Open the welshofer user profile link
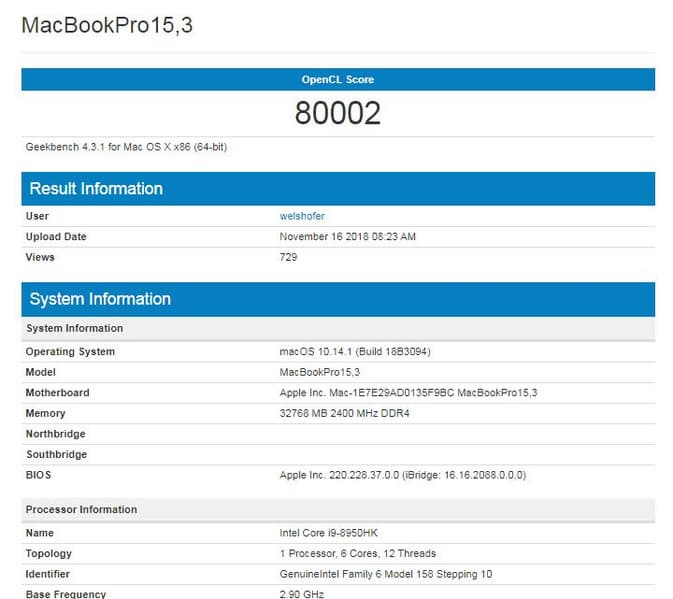The image size is (673, 599). [x=302, y=216]
